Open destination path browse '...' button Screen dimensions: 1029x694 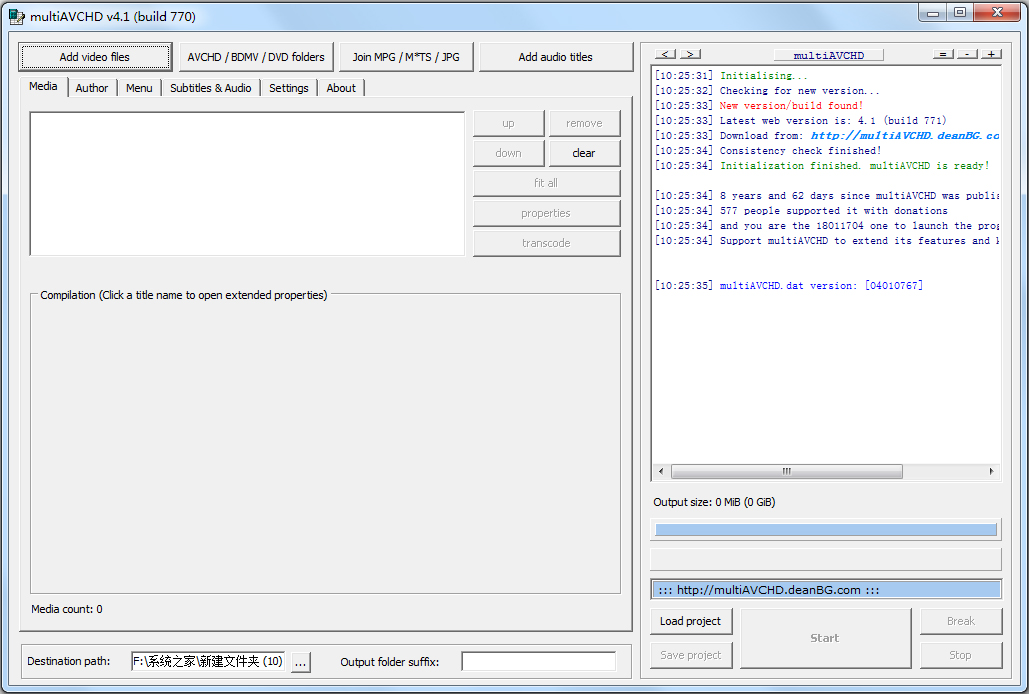click(301, 662)
